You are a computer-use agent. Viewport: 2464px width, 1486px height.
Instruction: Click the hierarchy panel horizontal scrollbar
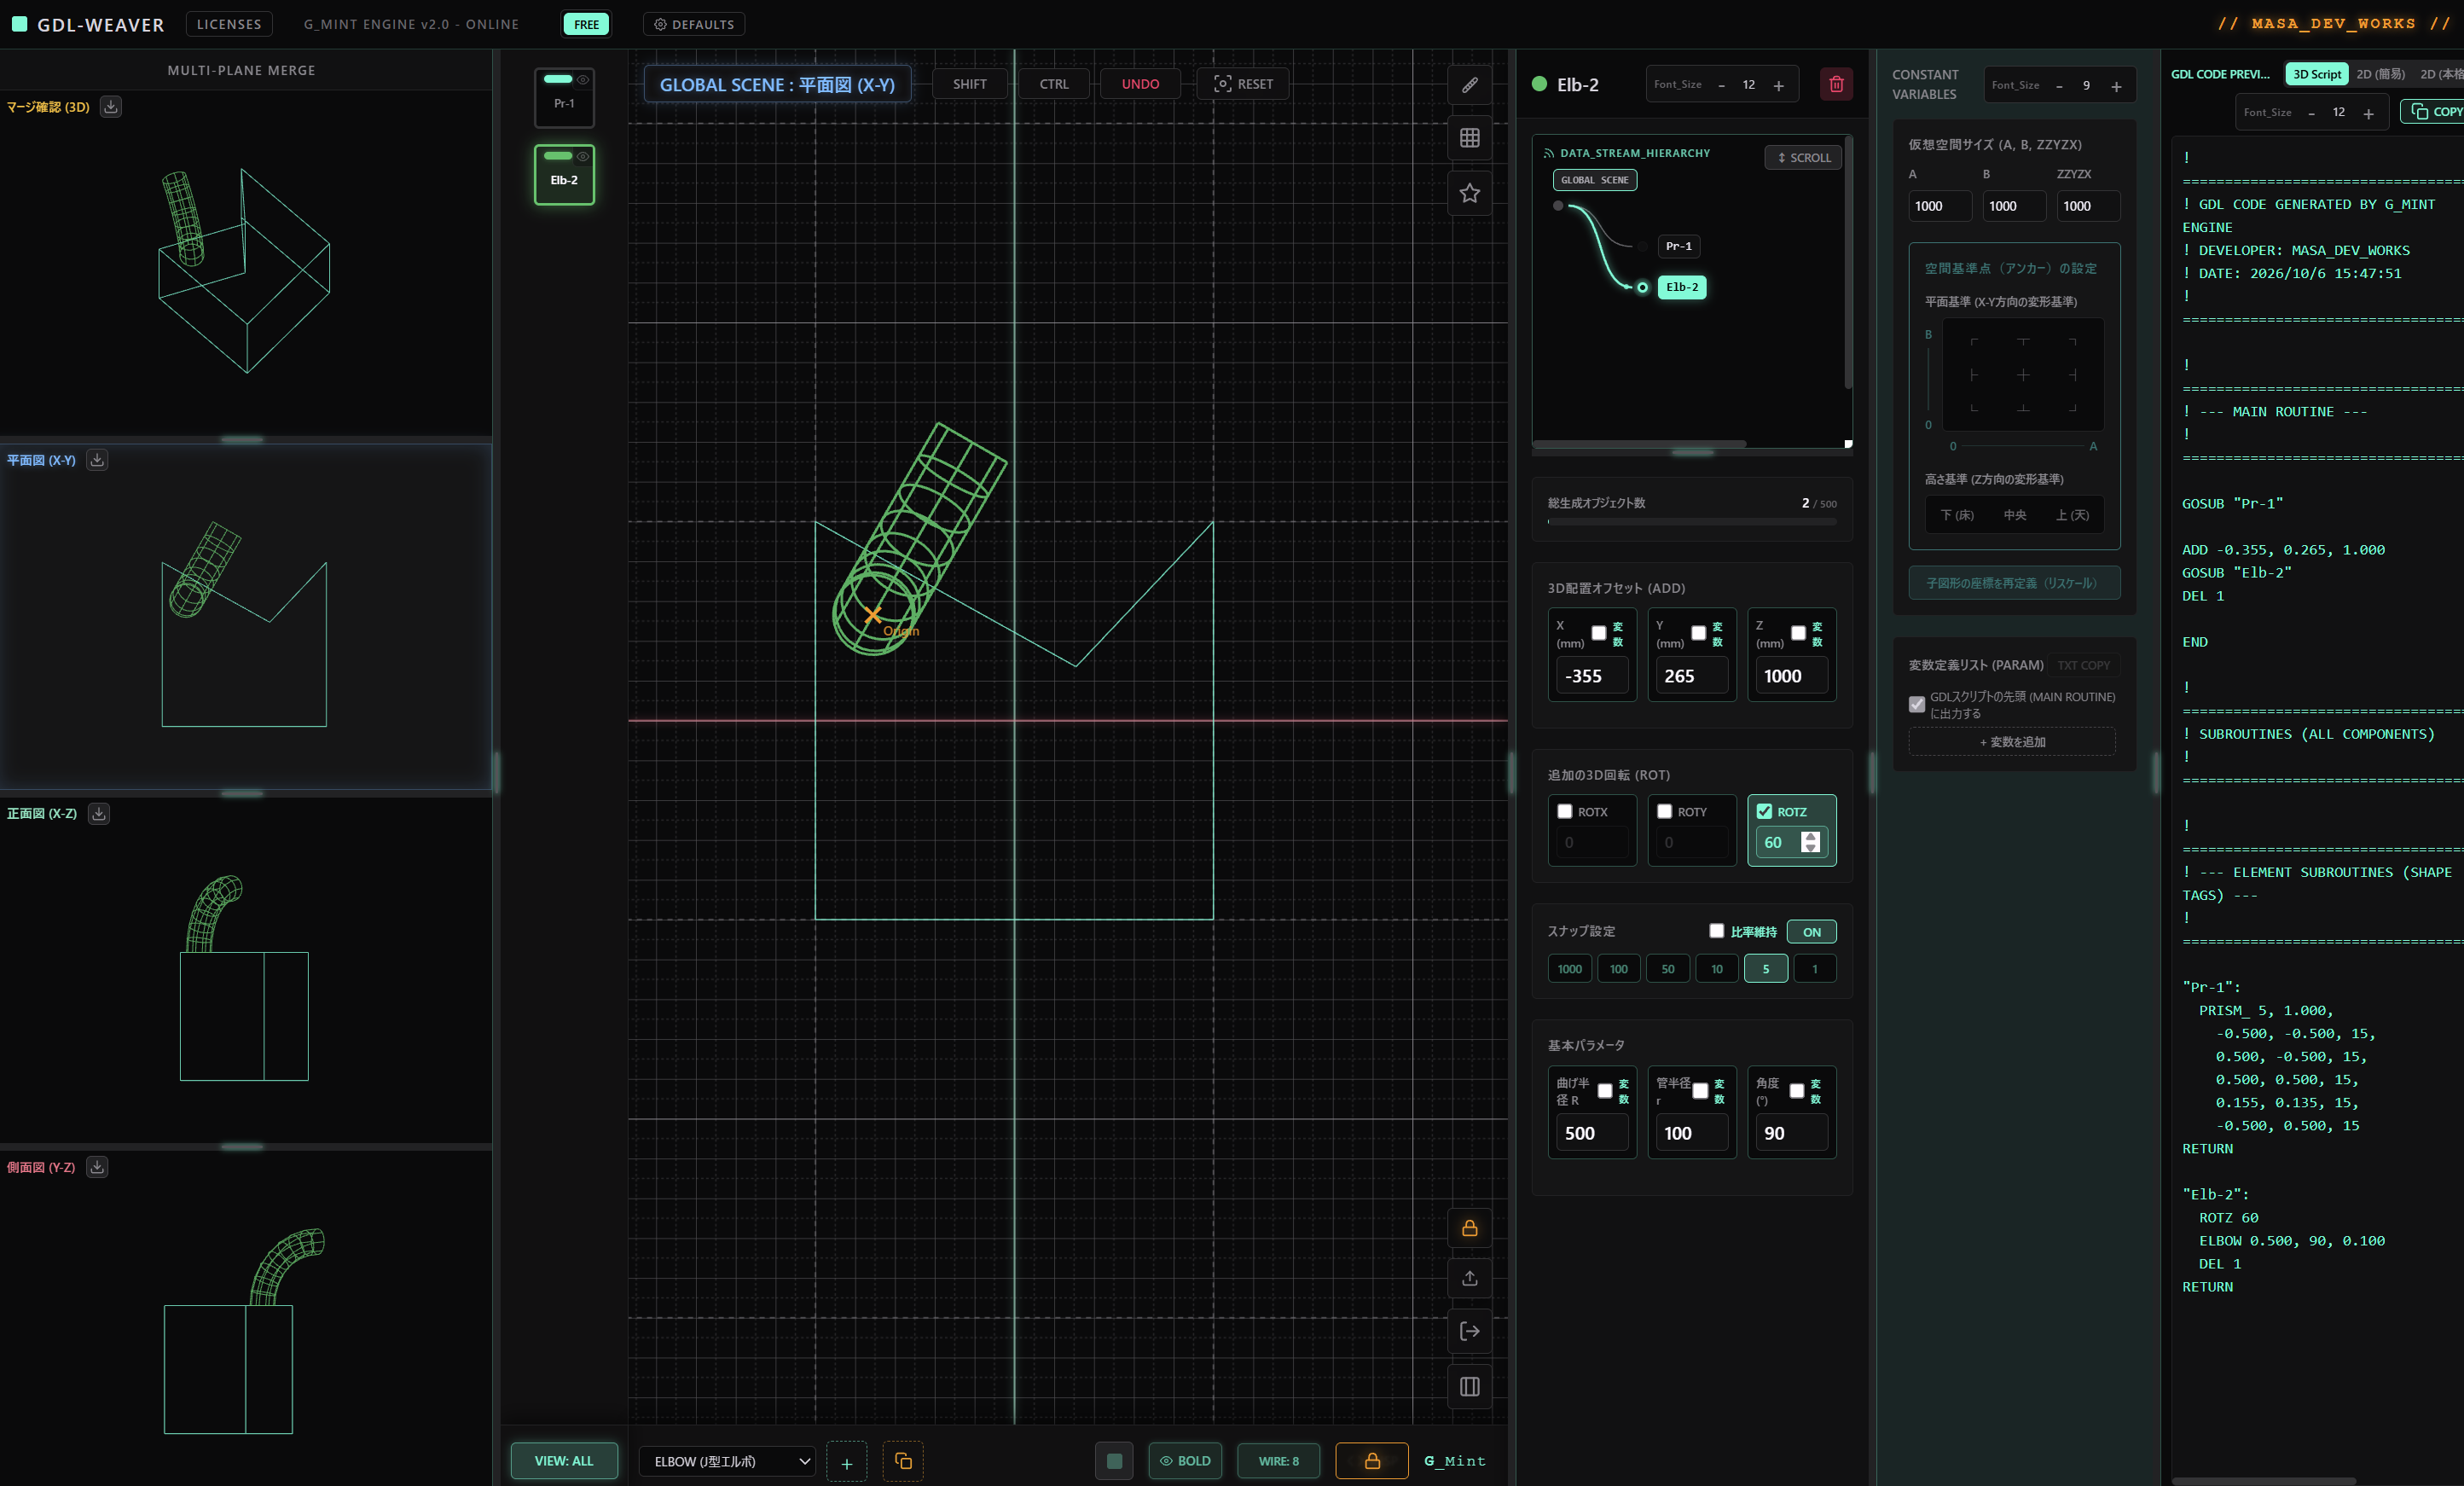click(1639, 443)
